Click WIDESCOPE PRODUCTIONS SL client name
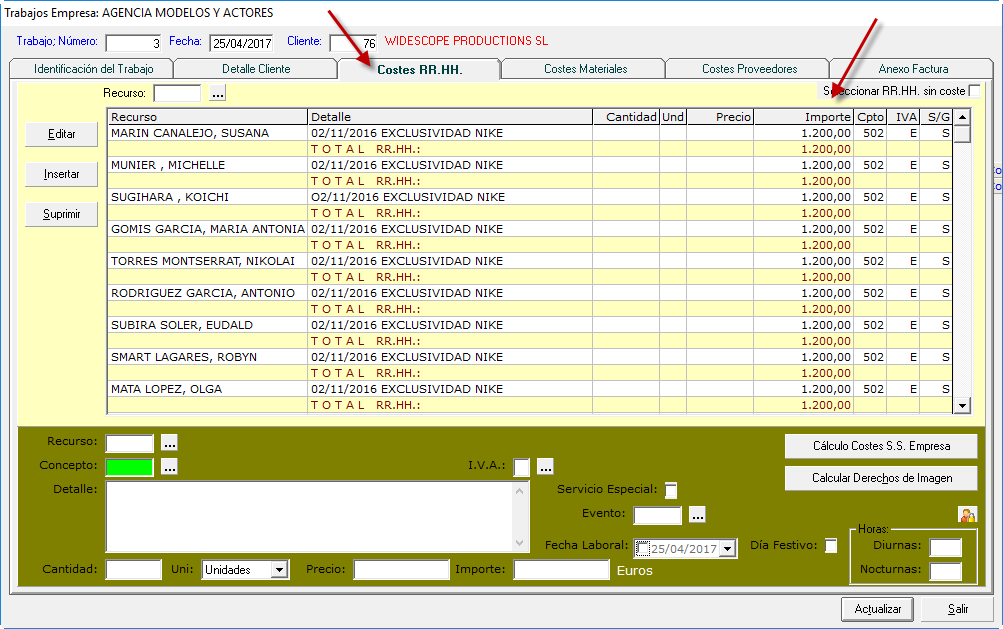The image size is (1003, 629). (x=466, y=41)
